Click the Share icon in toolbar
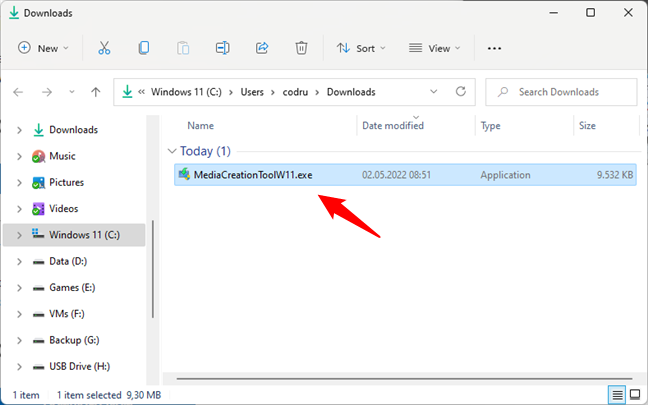 (x=262, y=48)
